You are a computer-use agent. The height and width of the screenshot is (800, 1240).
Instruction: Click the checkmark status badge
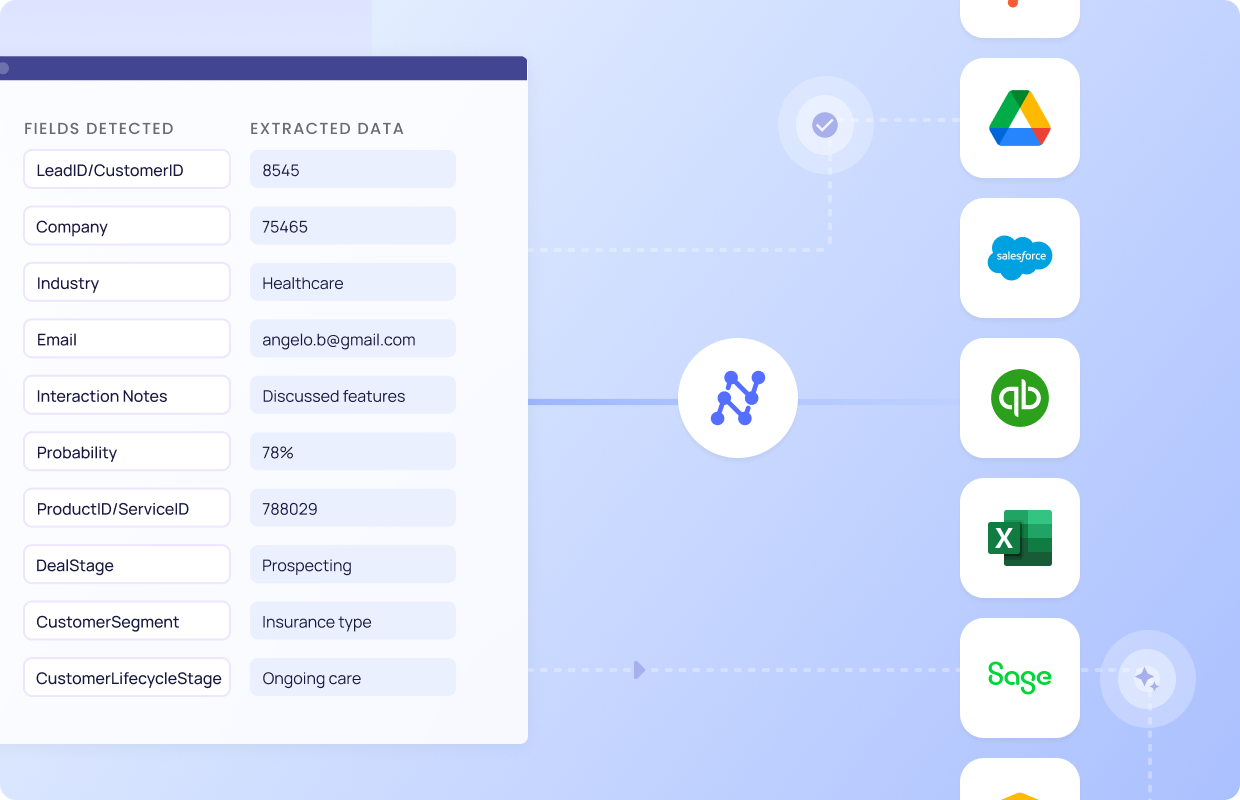point(825,125)
